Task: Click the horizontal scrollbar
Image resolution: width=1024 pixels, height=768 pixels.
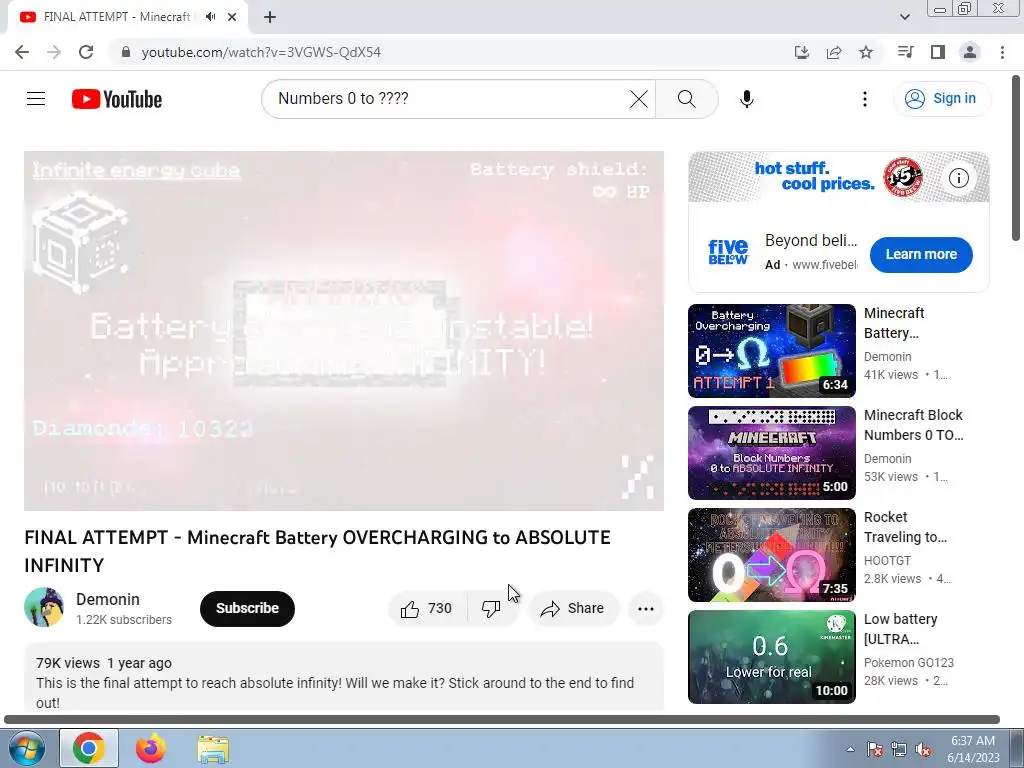Action: point(502,720)
